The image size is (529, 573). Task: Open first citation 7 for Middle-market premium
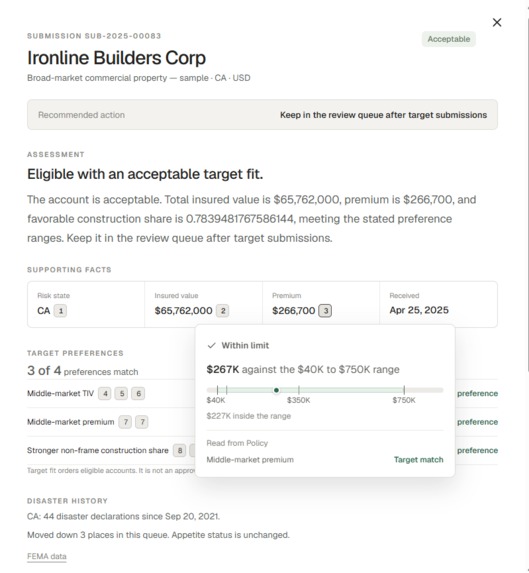(x=125, y=422)
